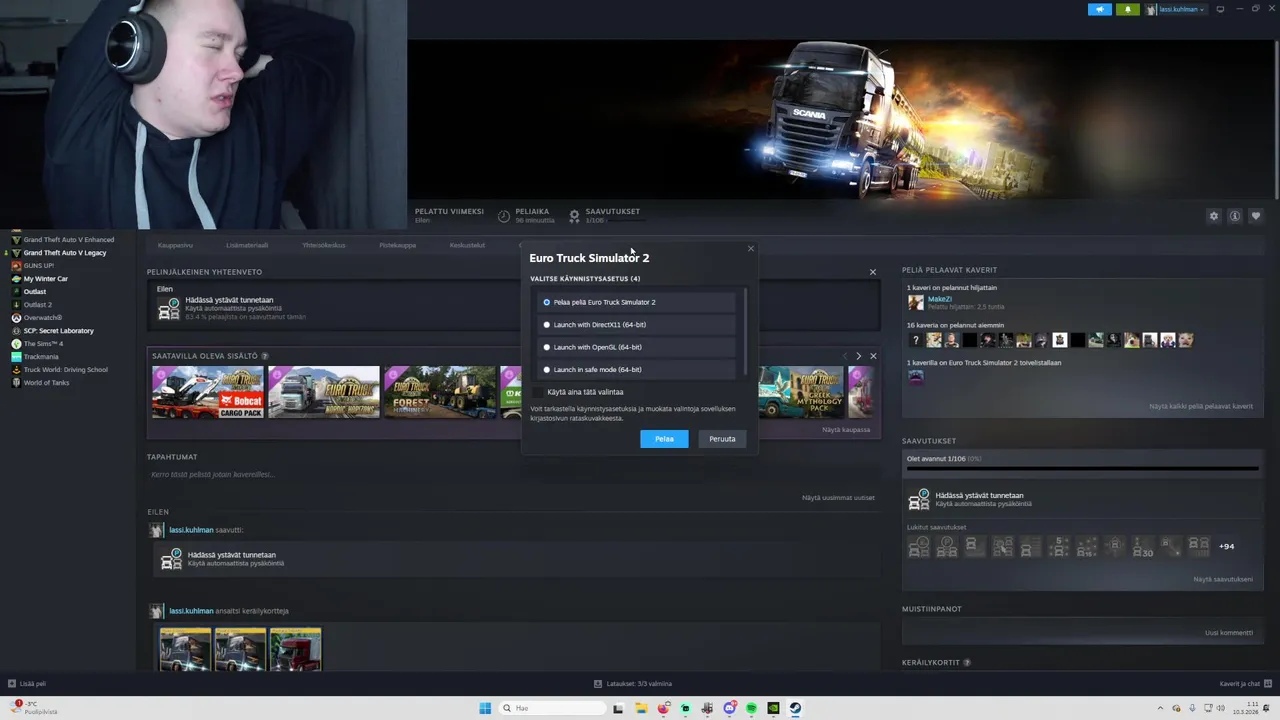Click the World of Tanks icon
This screenshot has height=720, width=1280.
click(16, 383)
